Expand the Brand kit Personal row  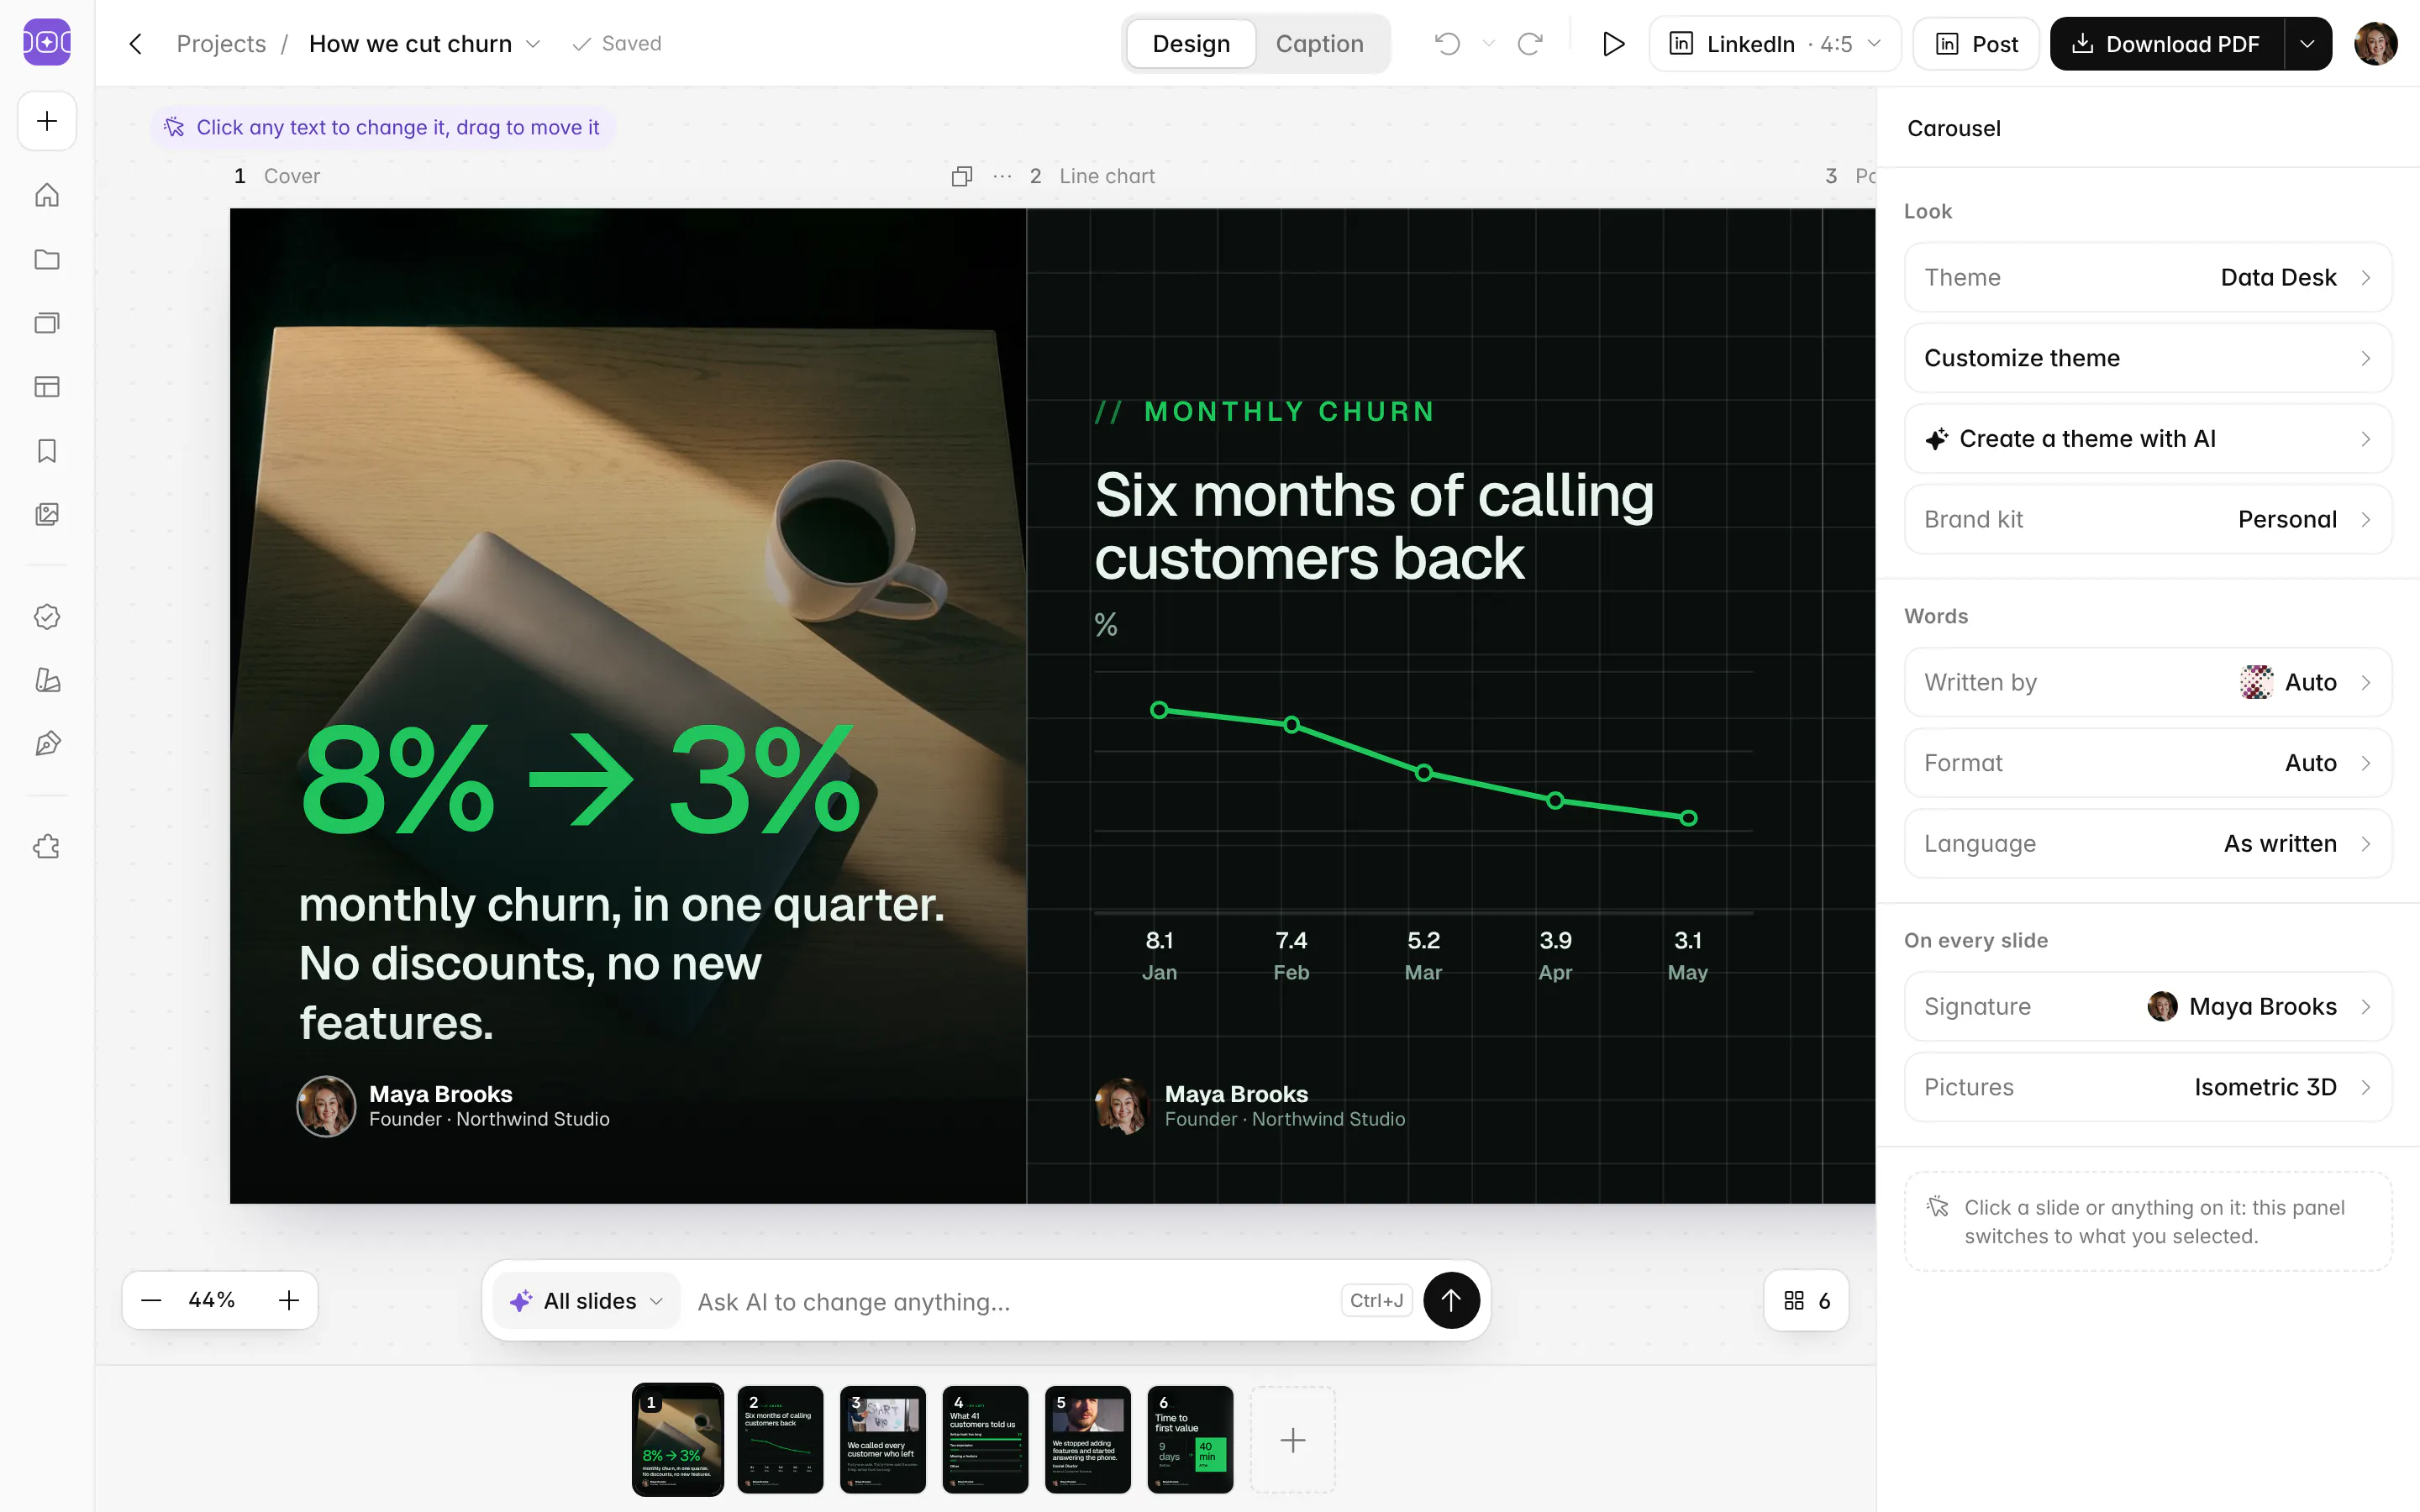pos(2147,519)
